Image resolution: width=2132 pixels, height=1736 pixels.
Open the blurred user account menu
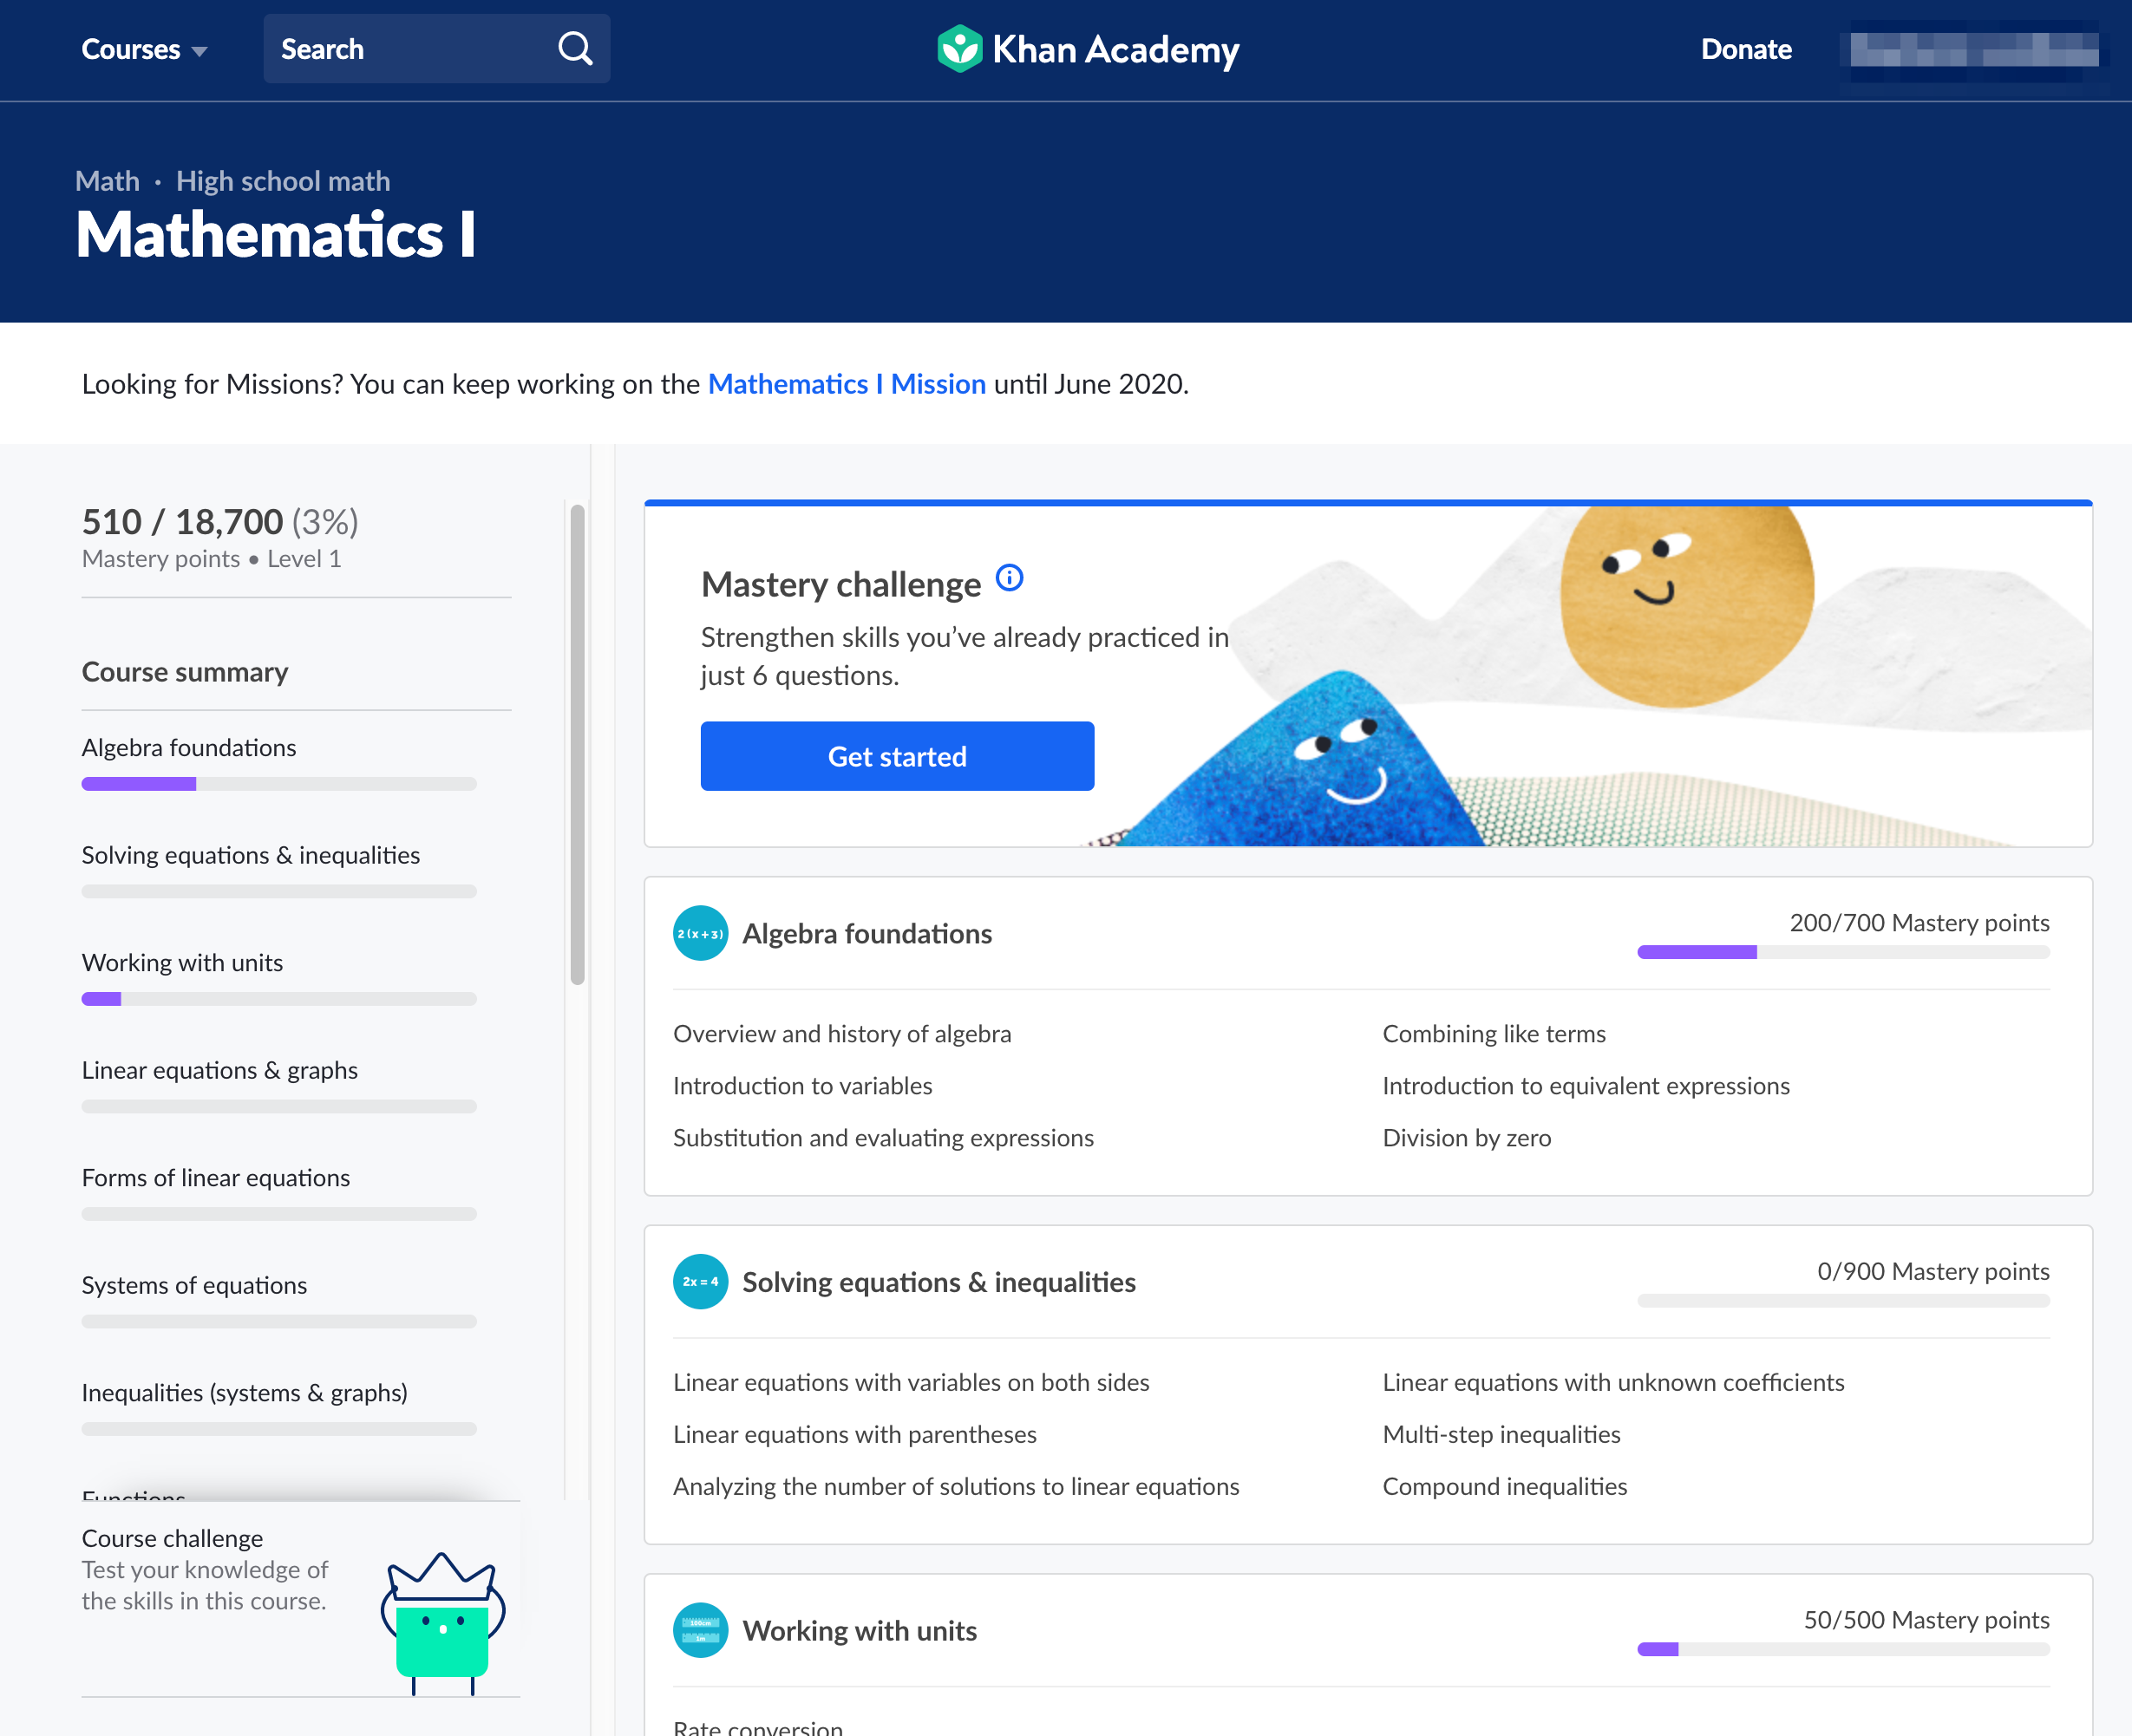coord(1973,49)
